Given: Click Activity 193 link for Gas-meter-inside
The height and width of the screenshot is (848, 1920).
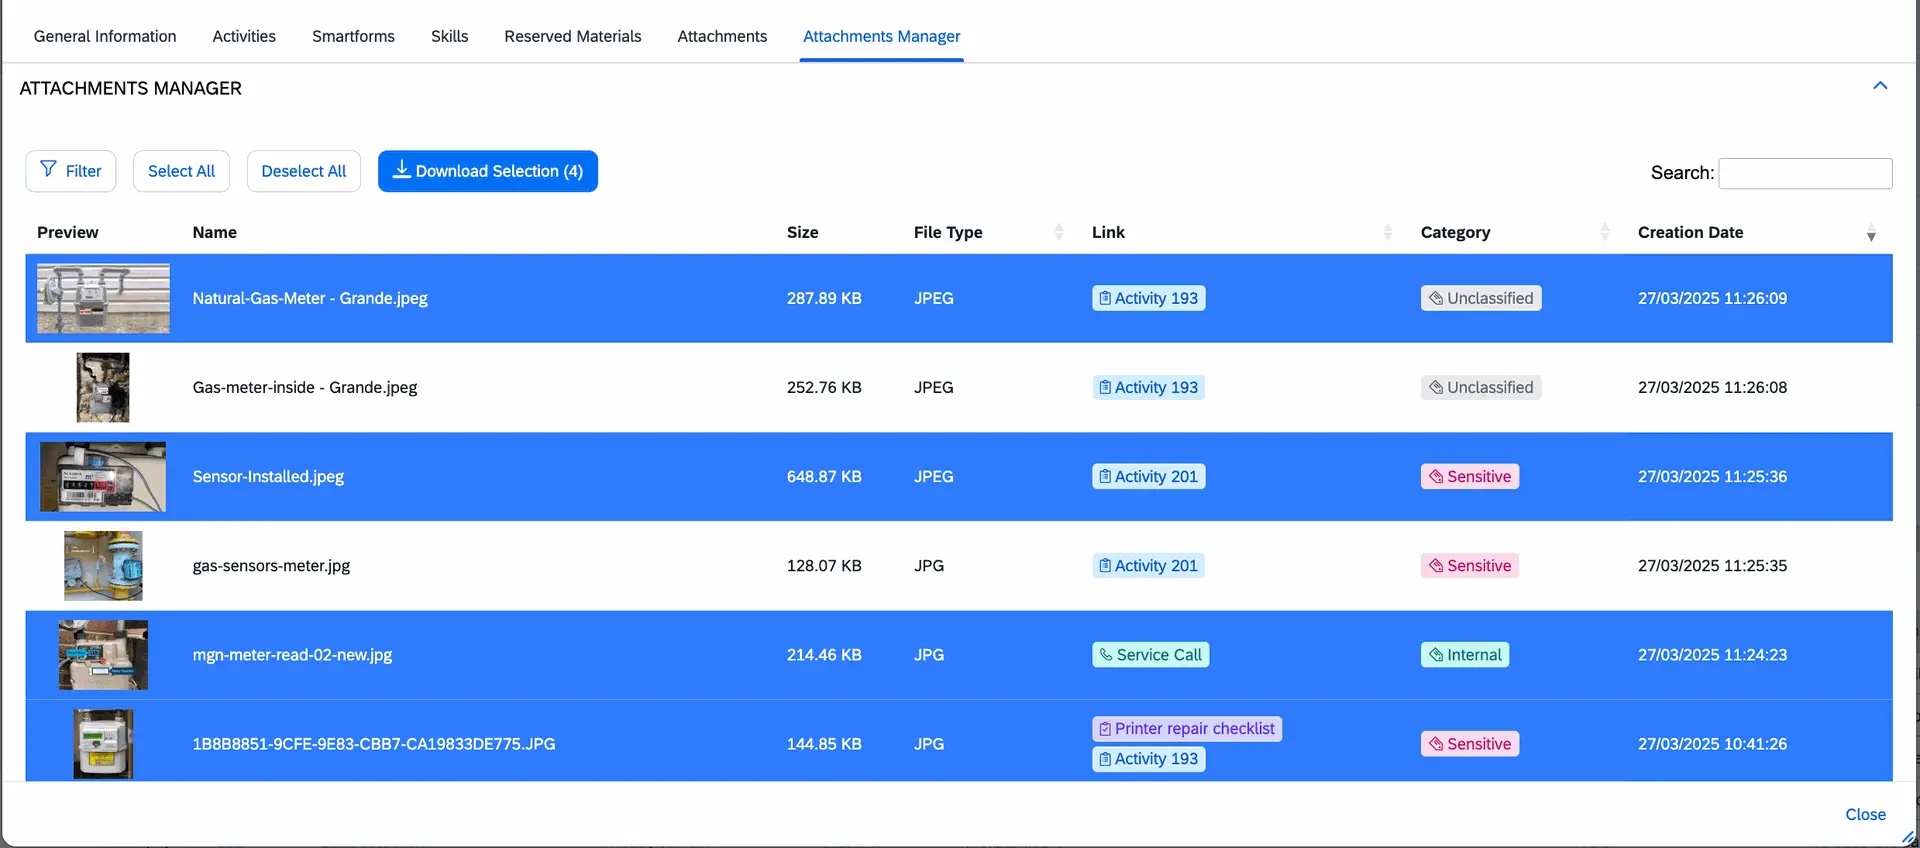Looking at the screenshot, I should pyautogui.click(x=1148, y=387).
